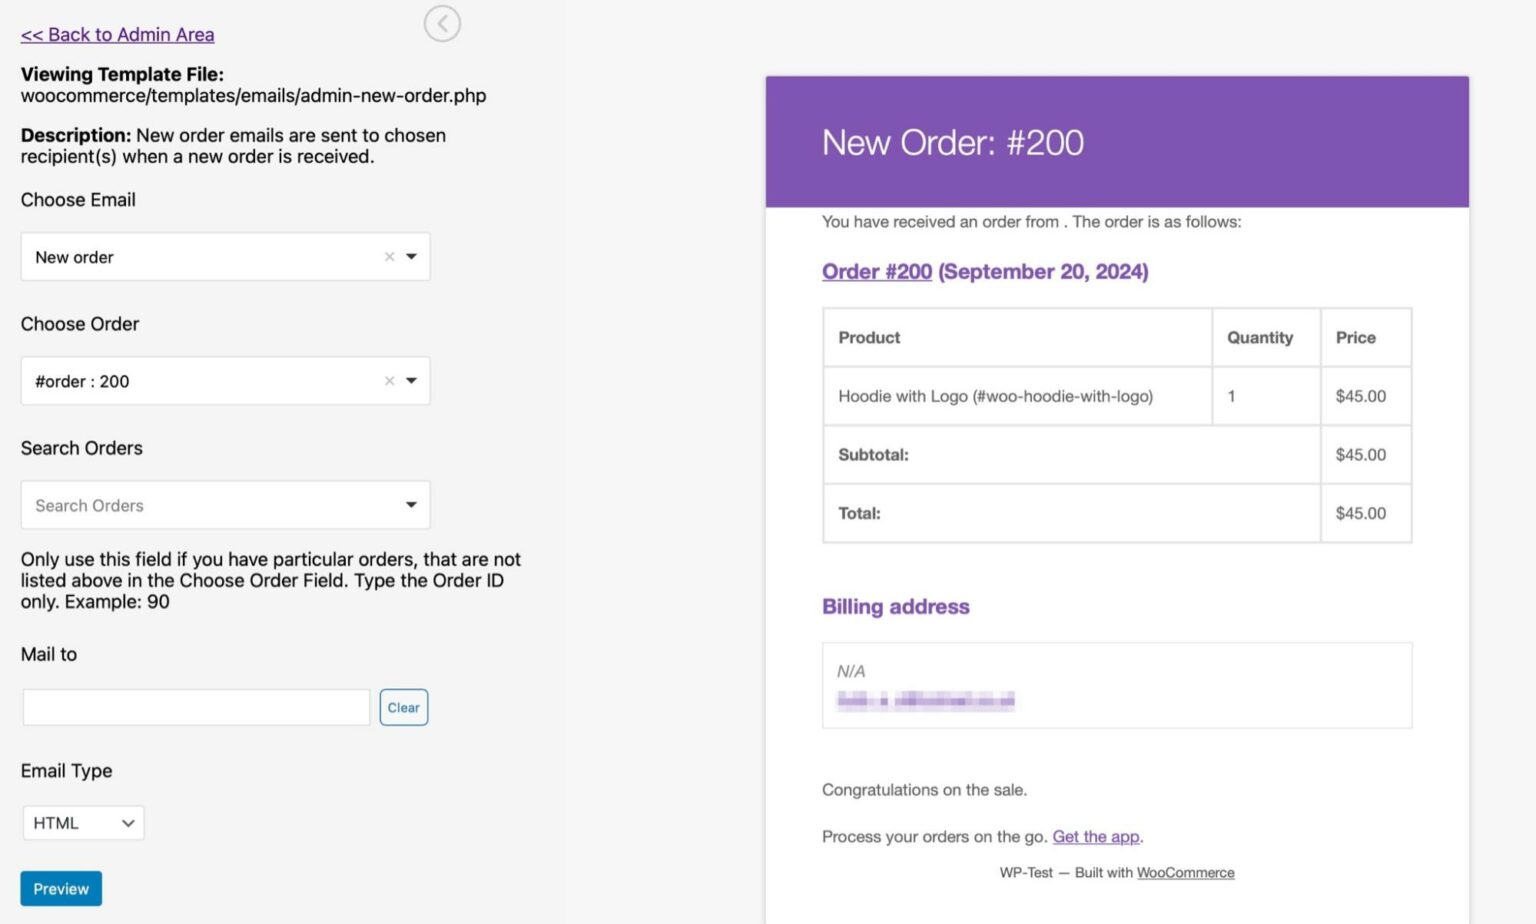
Task: Click the Search Orders text field
Action: pyautogui.click(x=180, y=505)
